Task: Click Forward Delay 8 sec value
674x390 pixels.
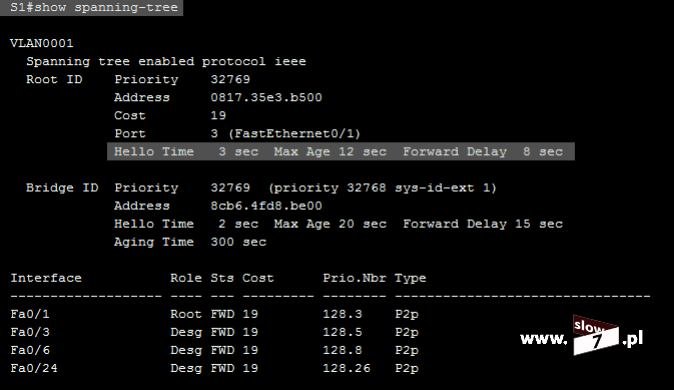Action: [483, 152]
